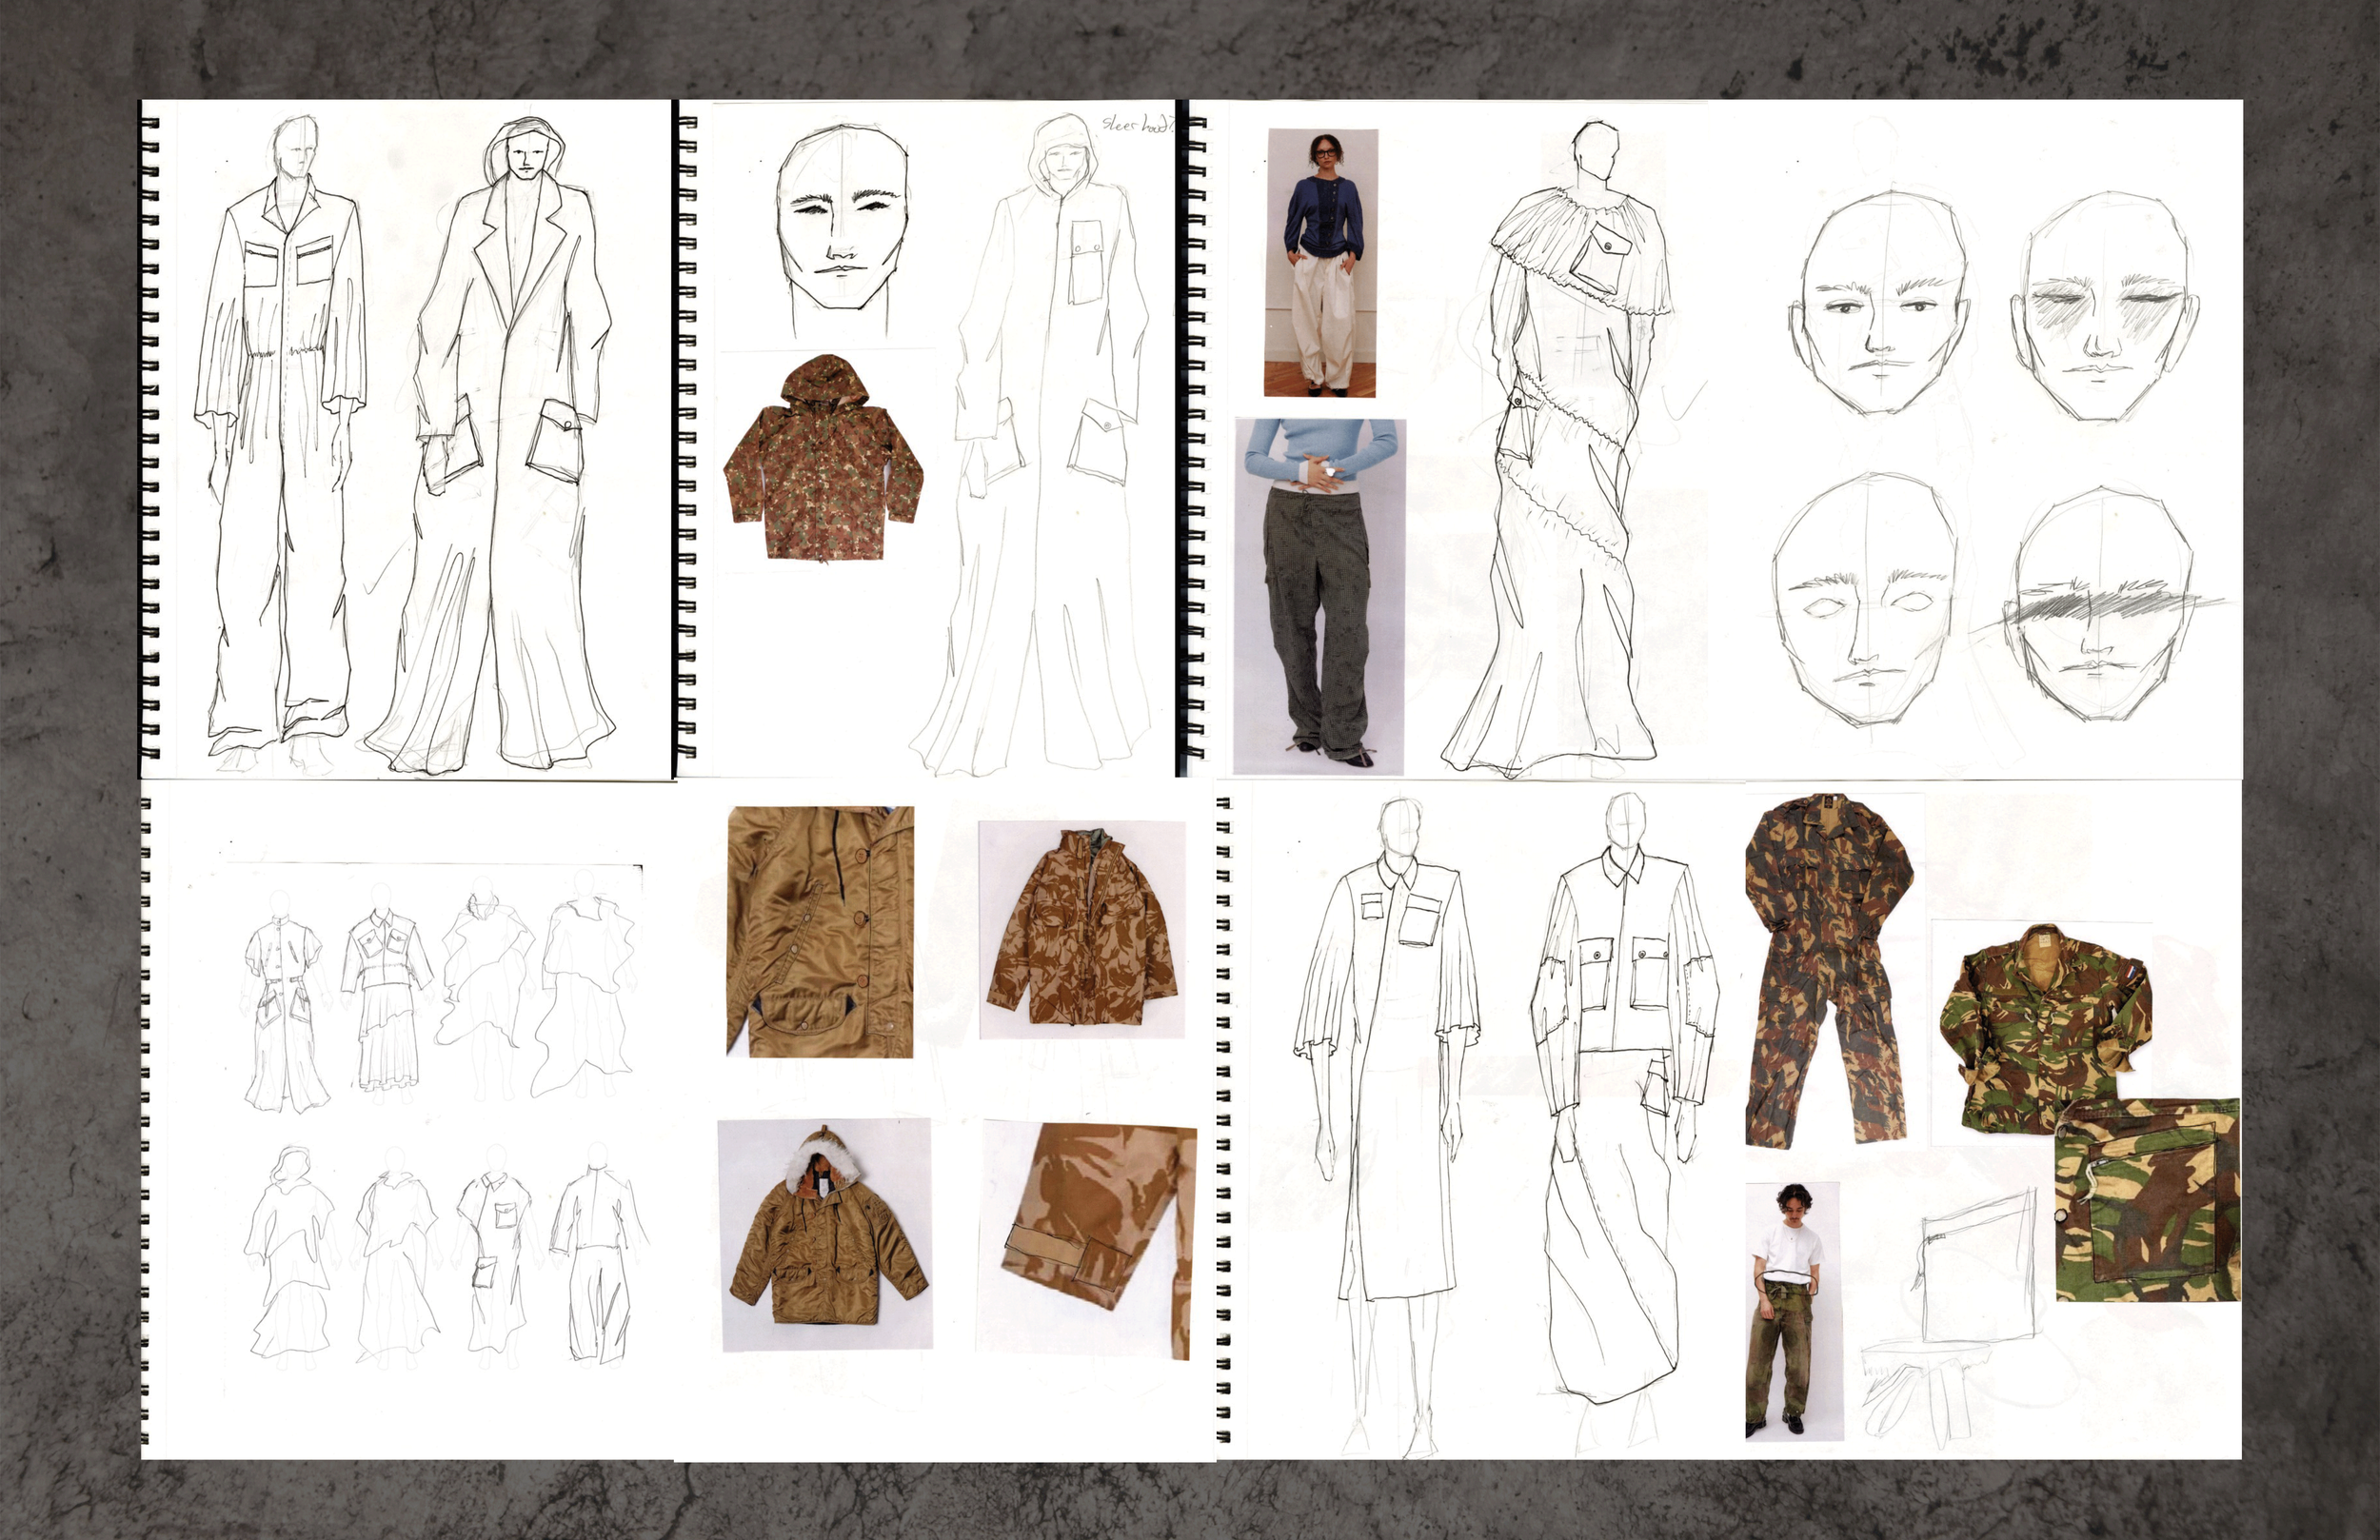Screen dimensions: 2380x1540
Task: Select the tan satin jacket closeup
Action: (x=820, y=931)
